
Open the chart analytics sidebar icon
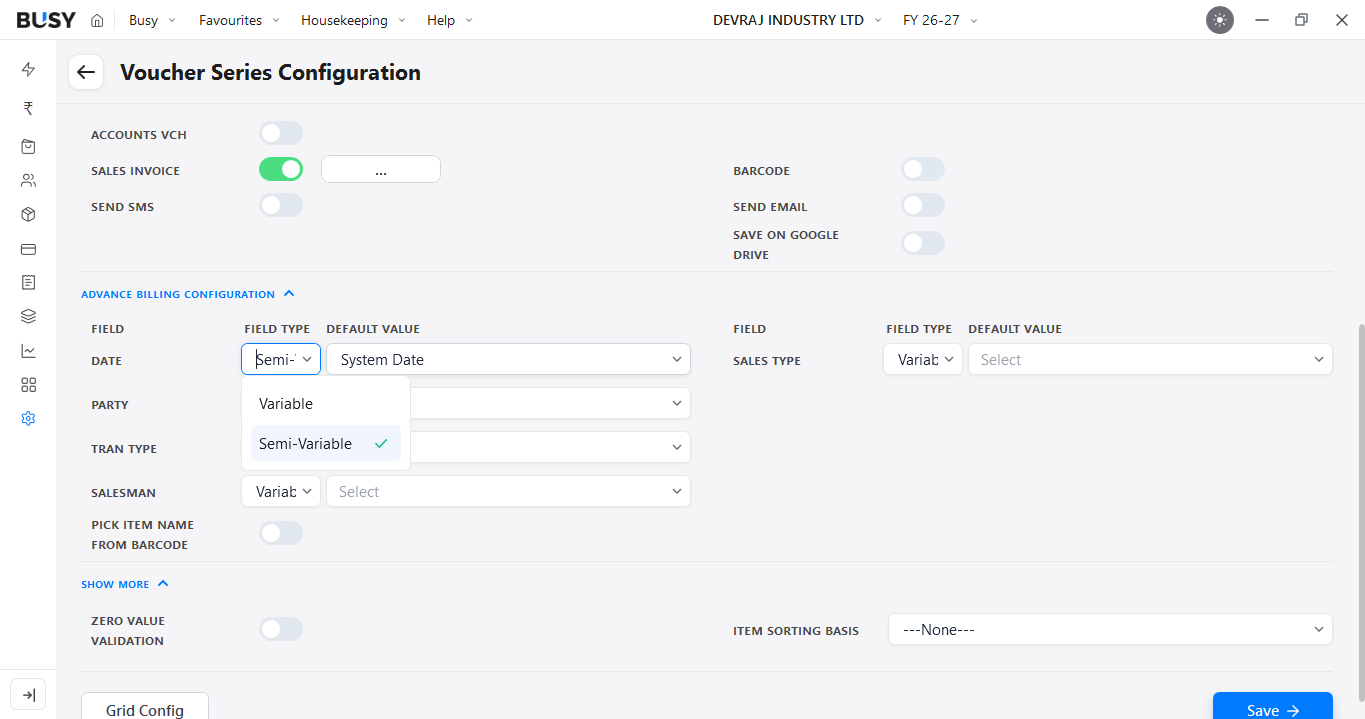[x=28, y=351]
